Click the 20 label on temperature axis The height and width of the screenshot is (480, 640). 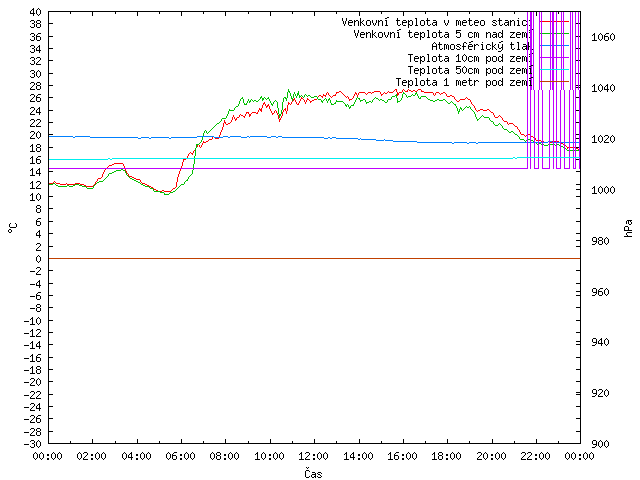click(36, 136)
